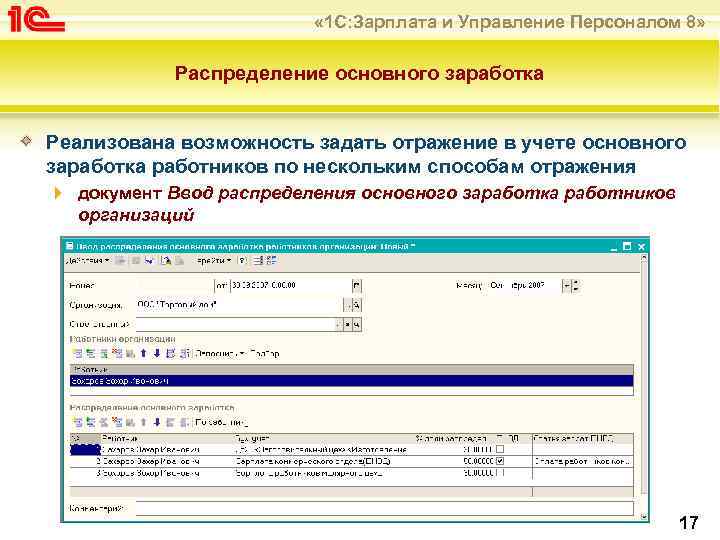The height and width of the screenshot is (540, 720).
Task: Click the add-row icon in the Работники организации toolbar
Action: tap(77, 354)
